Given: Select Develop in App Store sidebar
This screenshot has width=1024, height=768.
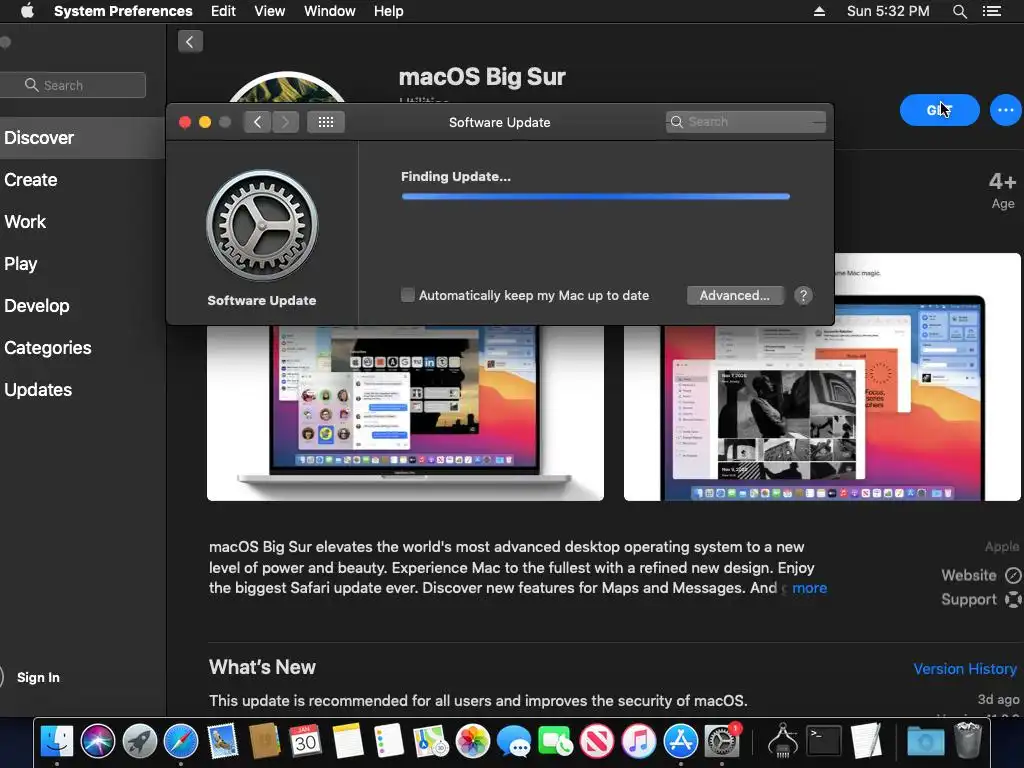Looking at the screenshot, I should point(37,306).
